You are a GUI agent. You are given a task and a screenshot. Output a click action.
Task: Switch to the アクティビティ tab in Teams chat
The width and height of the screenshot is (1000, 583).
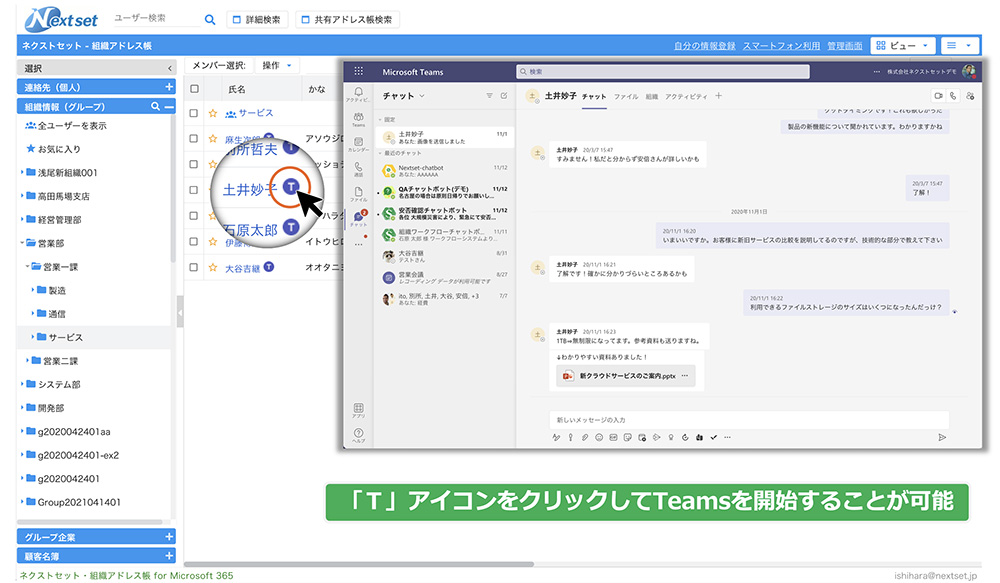point(686,96)
